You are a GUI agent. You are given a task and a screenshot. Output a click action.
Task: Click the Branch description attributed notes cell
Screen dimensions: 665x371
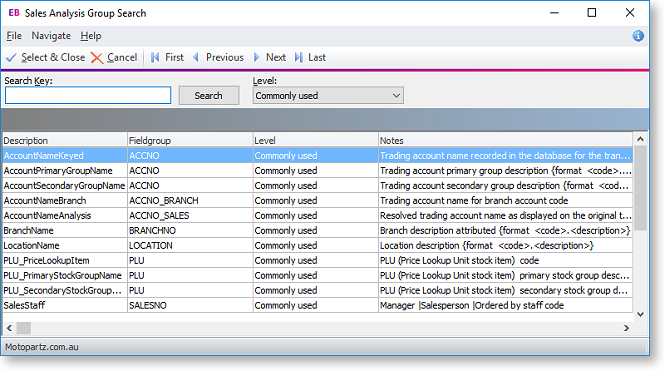coord(505,230)
